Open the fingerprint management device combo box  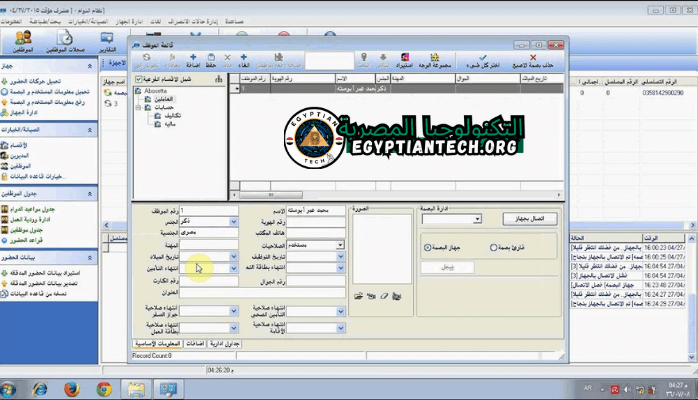(451, 219)
